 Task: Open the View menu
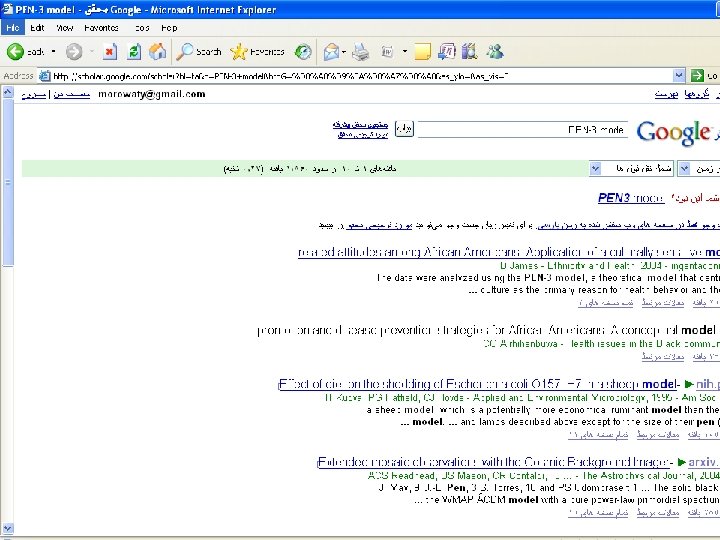coord(65,28)
